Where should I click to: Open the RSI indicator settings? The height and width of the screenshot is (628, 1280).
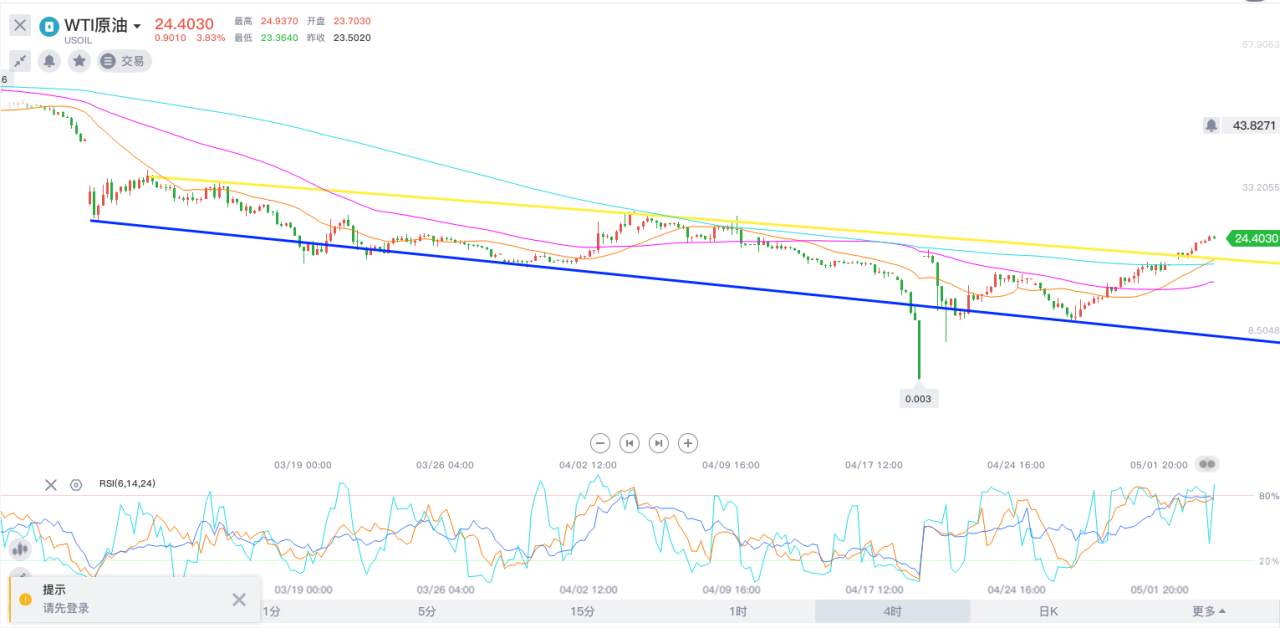pyautogui.click(x=76, y=485)
